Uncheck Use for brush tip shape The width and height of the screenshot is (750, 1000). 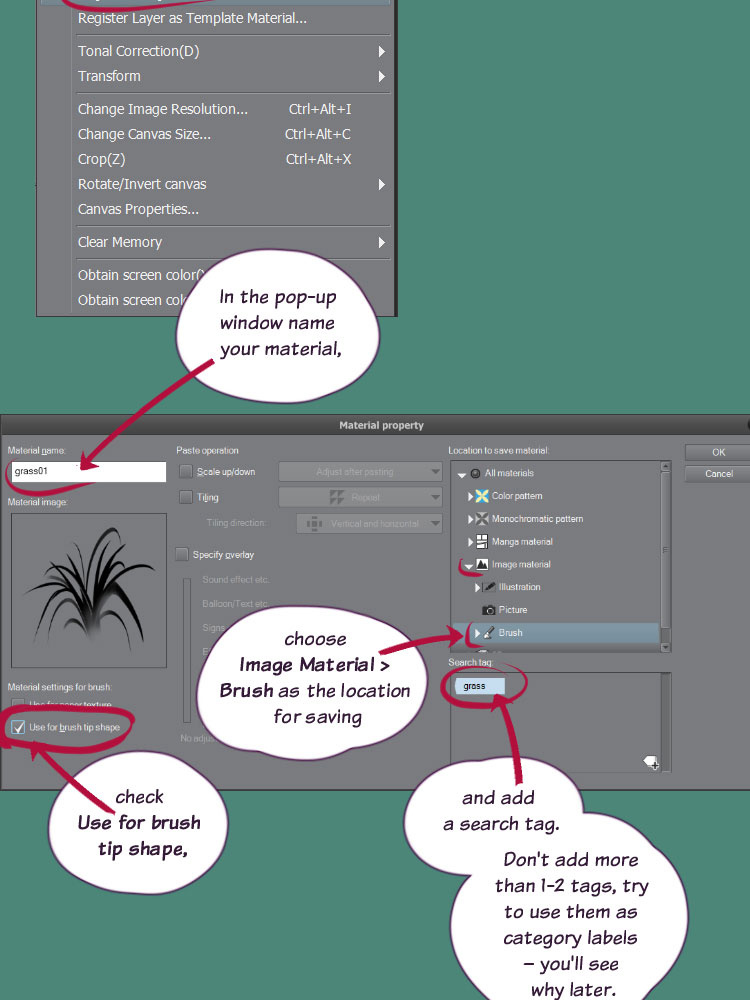pyautogui.click(x=18, y=727)
